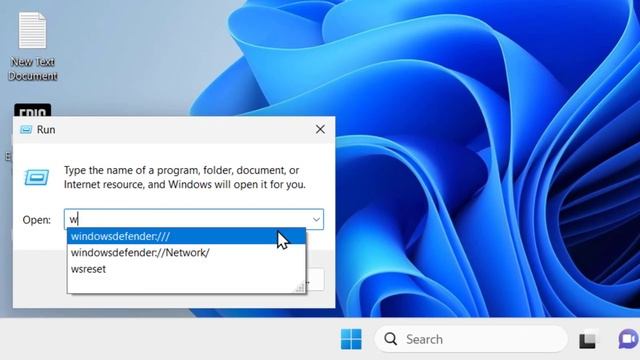Select the Epic Games desktop icon
Image resolution: width=640 pixels, height=360 pixels.
tap(33, 110)
